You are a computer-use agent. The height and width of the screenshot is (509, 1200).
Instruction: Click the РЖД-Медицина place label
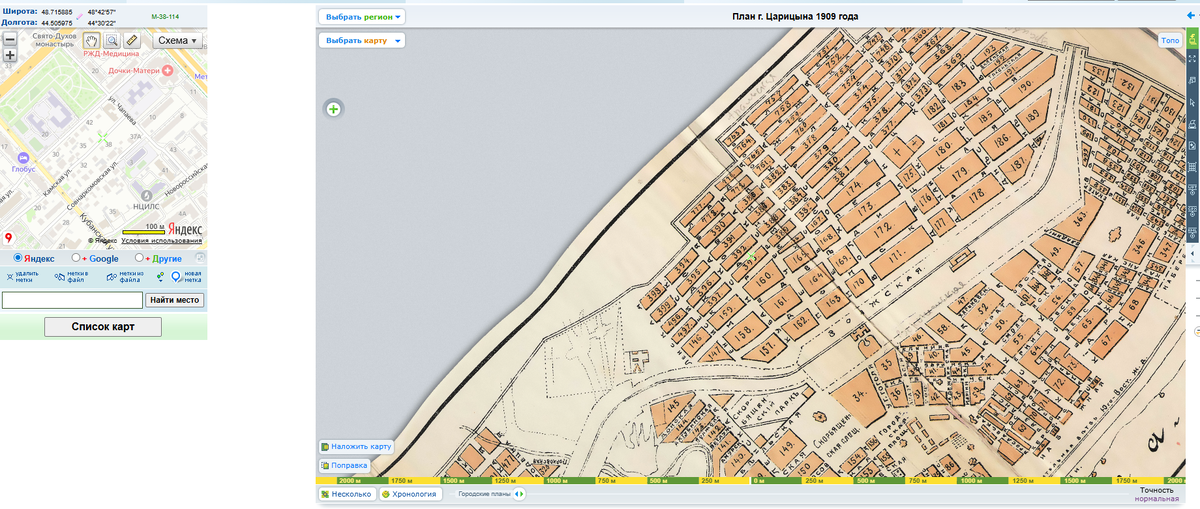click(111, 54)
